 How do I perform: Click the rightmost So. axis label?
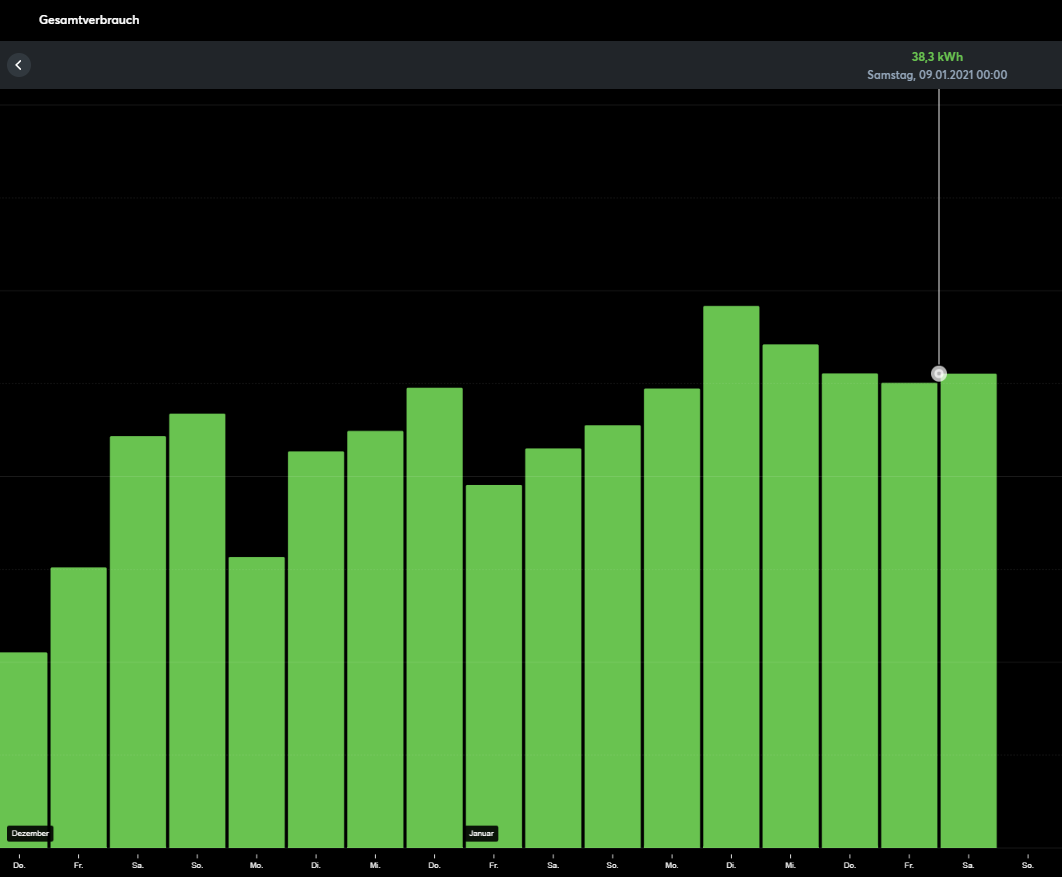[x=1028, y=865]
